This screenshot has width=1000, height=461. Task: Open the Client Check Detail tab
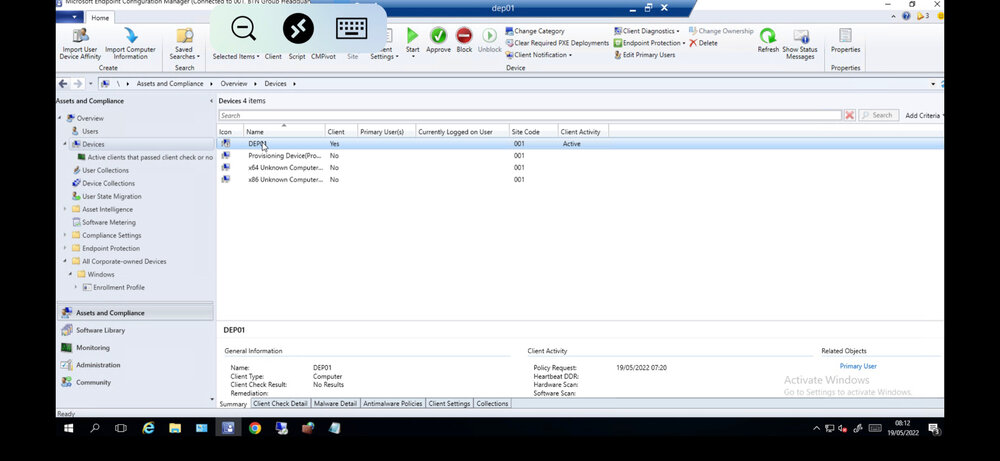[x=280, y=404]
